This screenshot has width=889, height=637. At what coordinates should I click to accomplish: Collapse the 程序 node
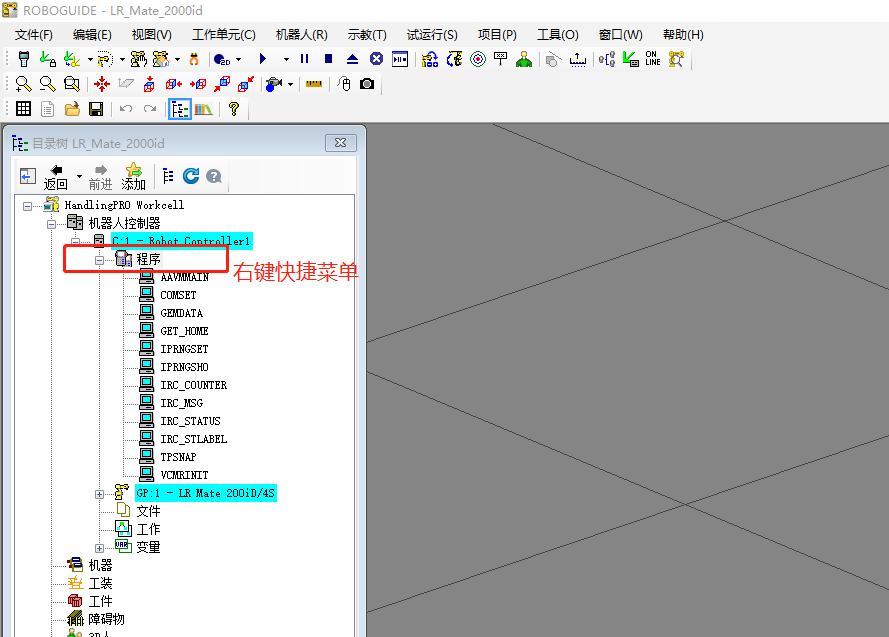tap(99, 261)
